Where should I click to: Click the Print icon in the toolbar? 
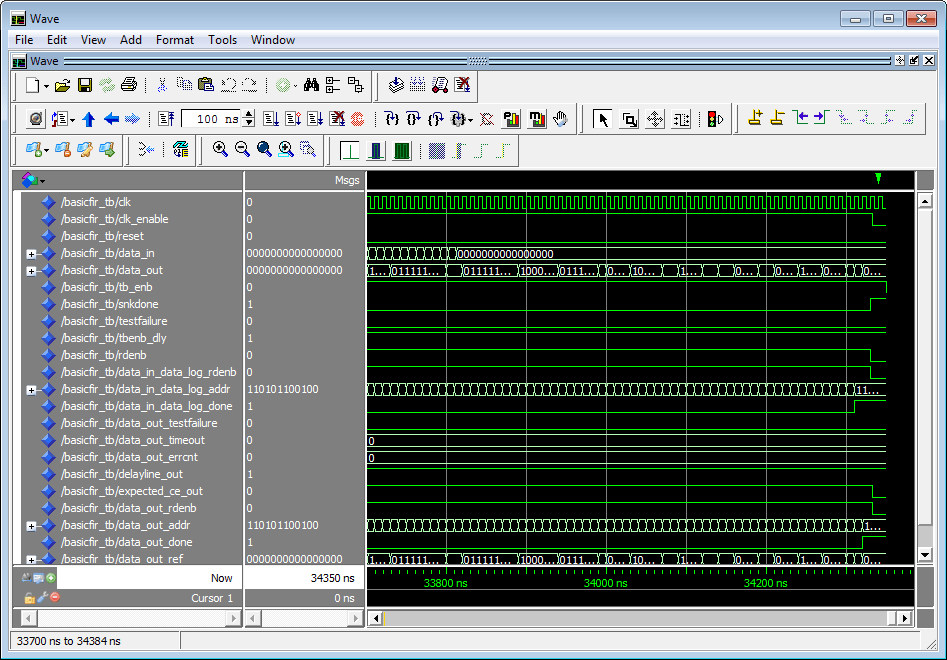[129, 86]
